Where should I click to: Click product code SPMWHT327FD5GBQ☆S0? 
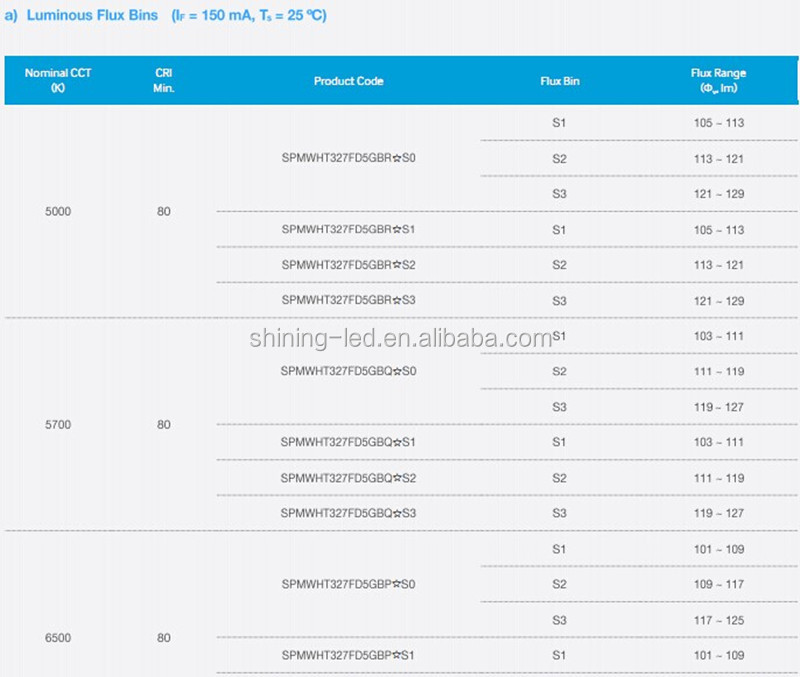click(x=348, y=371)
